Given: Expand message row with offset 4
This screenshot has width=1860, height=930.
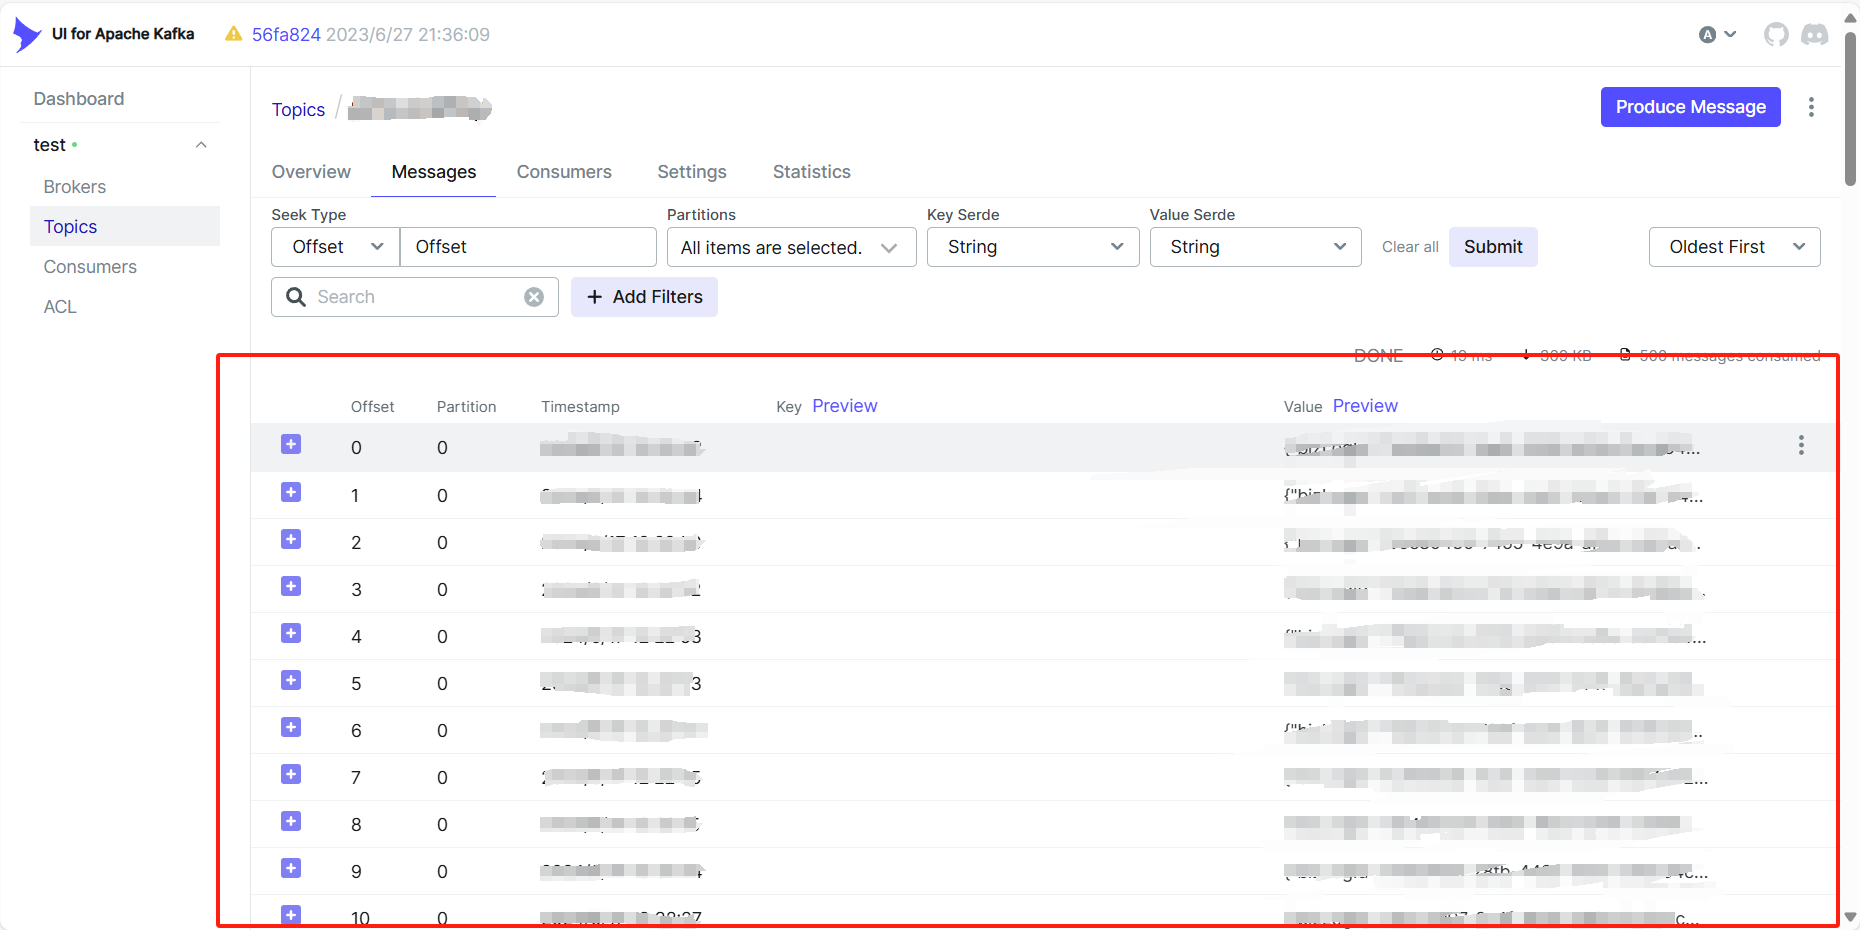Looking at the screenshot, I should click(x=291, y=633).
